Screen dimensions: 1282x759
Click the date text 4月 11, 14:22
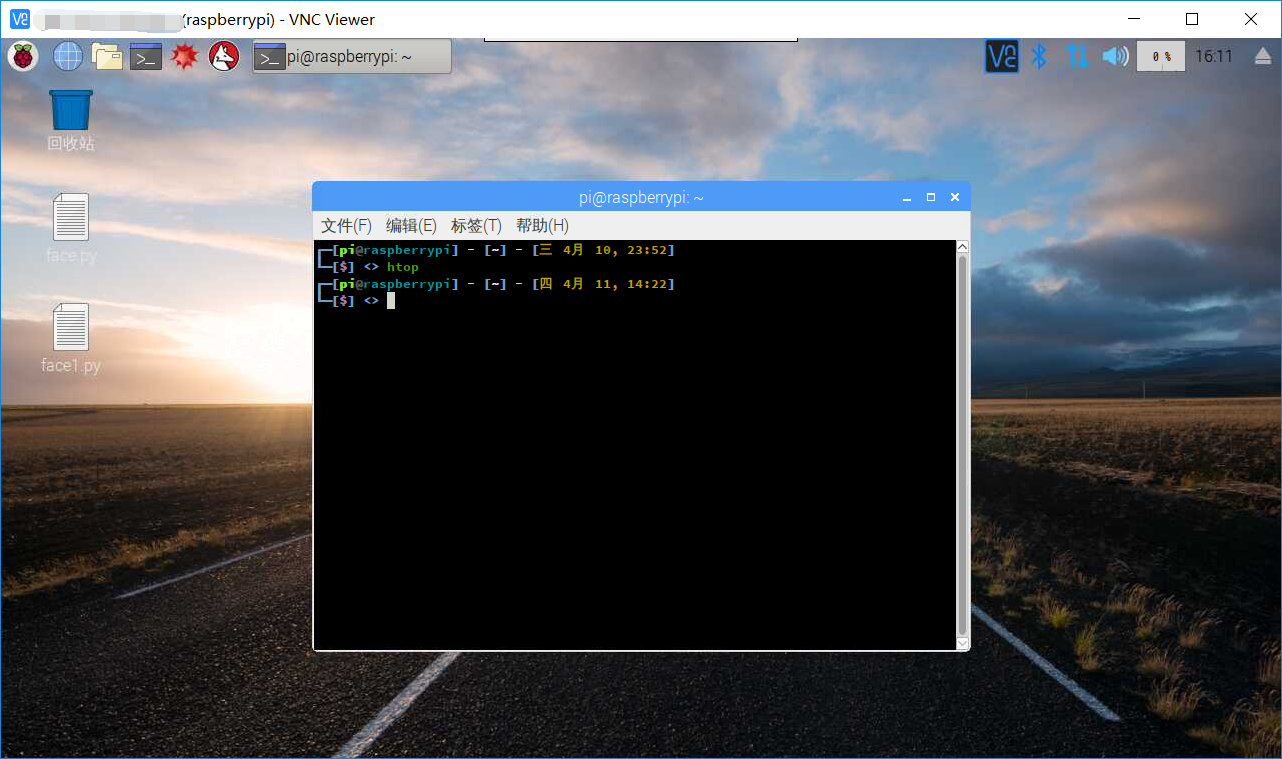tap(615, 284)
